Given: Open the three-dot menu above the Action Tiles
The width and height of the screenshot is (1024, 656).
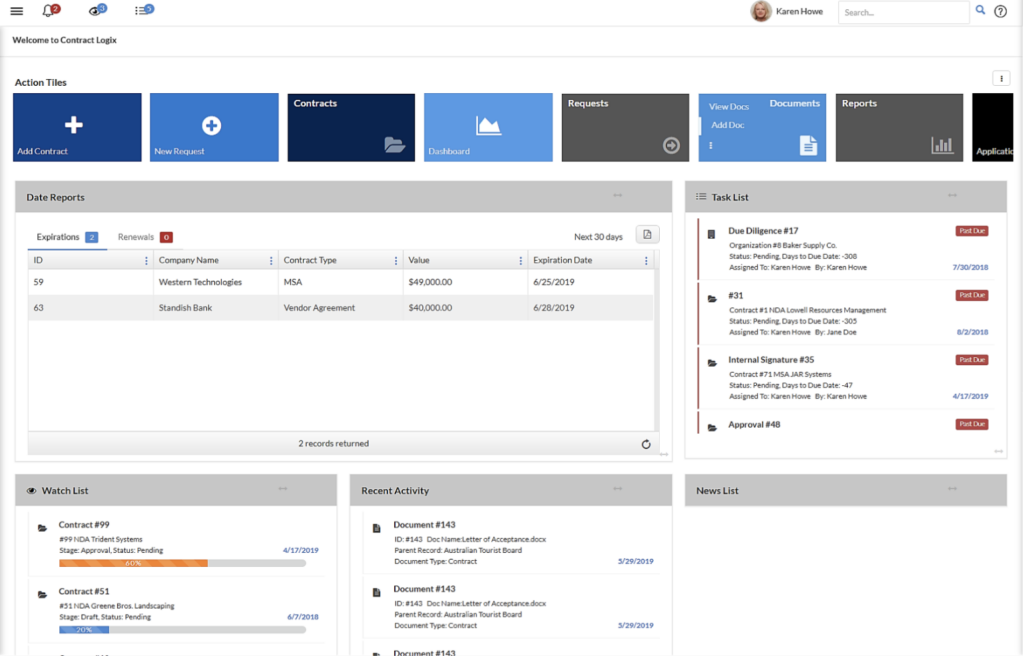Looking at the screenshot, I should [x=1001, y=77].
